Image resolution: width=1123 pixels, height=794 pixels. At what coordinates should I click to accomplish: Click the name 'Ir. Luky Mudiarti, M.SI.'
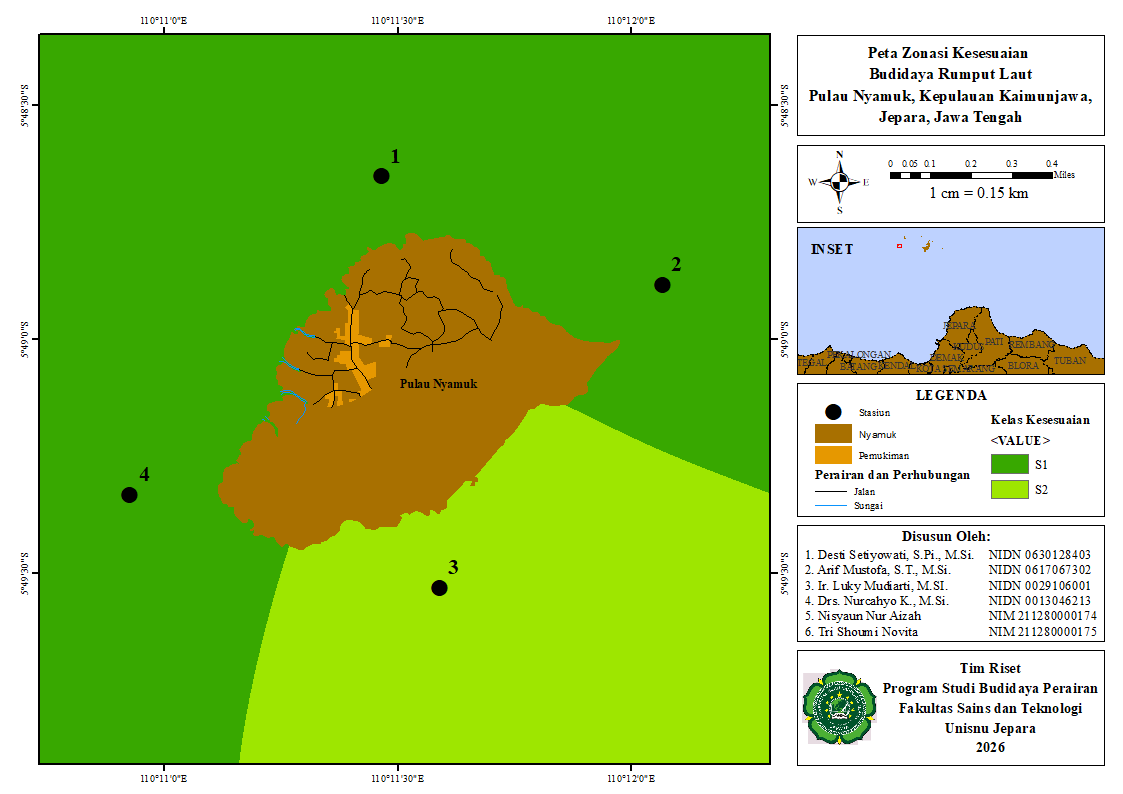point(882,586)
